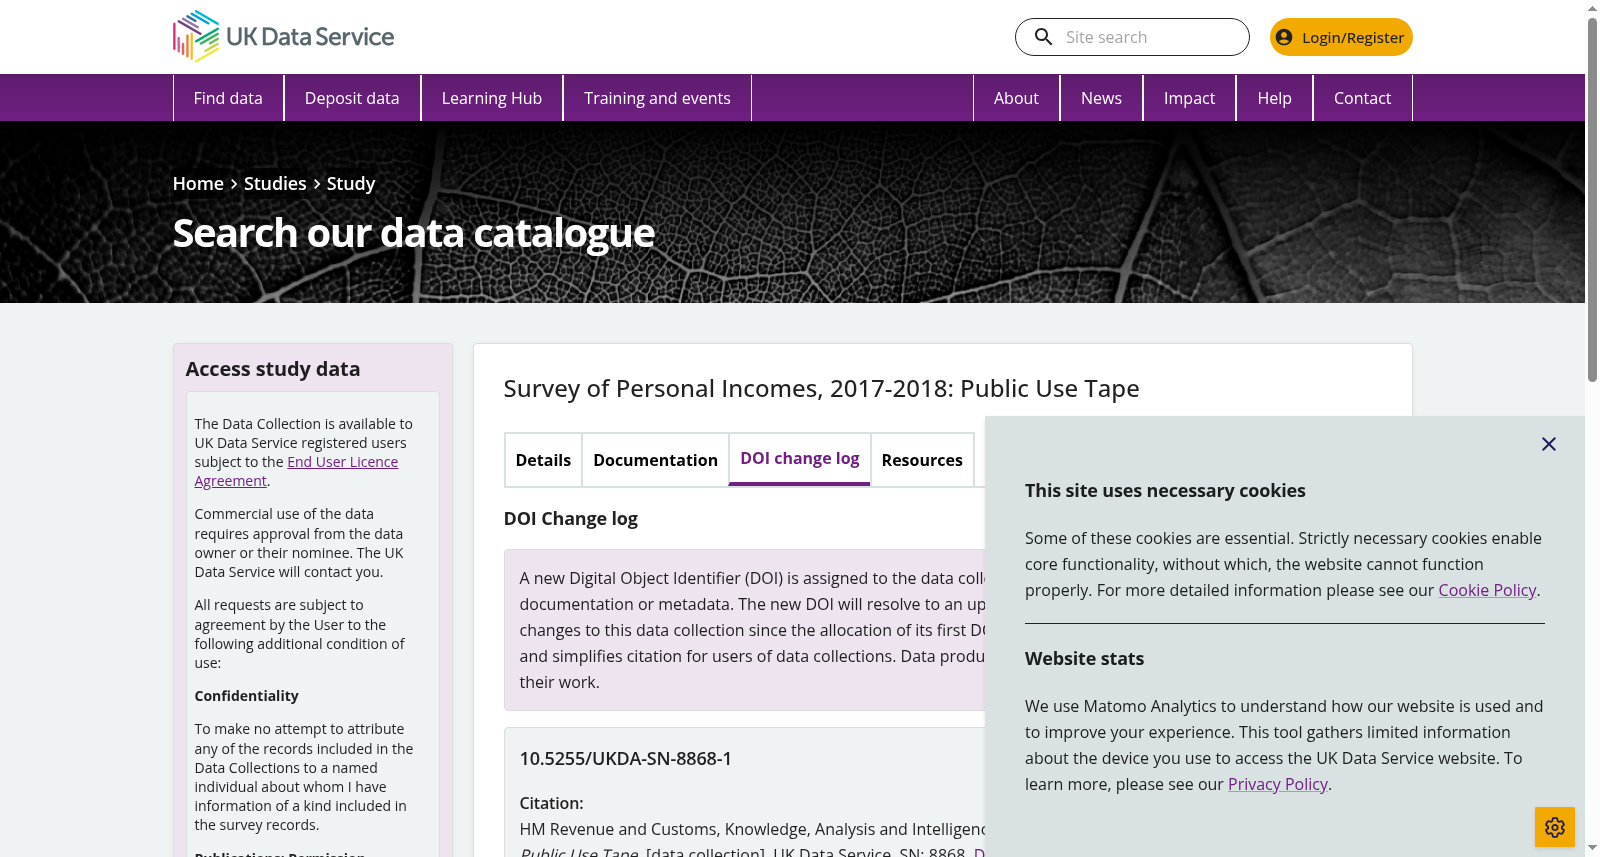Click the 'Website stats' heading
The height and width of the screenshot is (857, 1600).
click(x=1084, y=659)
